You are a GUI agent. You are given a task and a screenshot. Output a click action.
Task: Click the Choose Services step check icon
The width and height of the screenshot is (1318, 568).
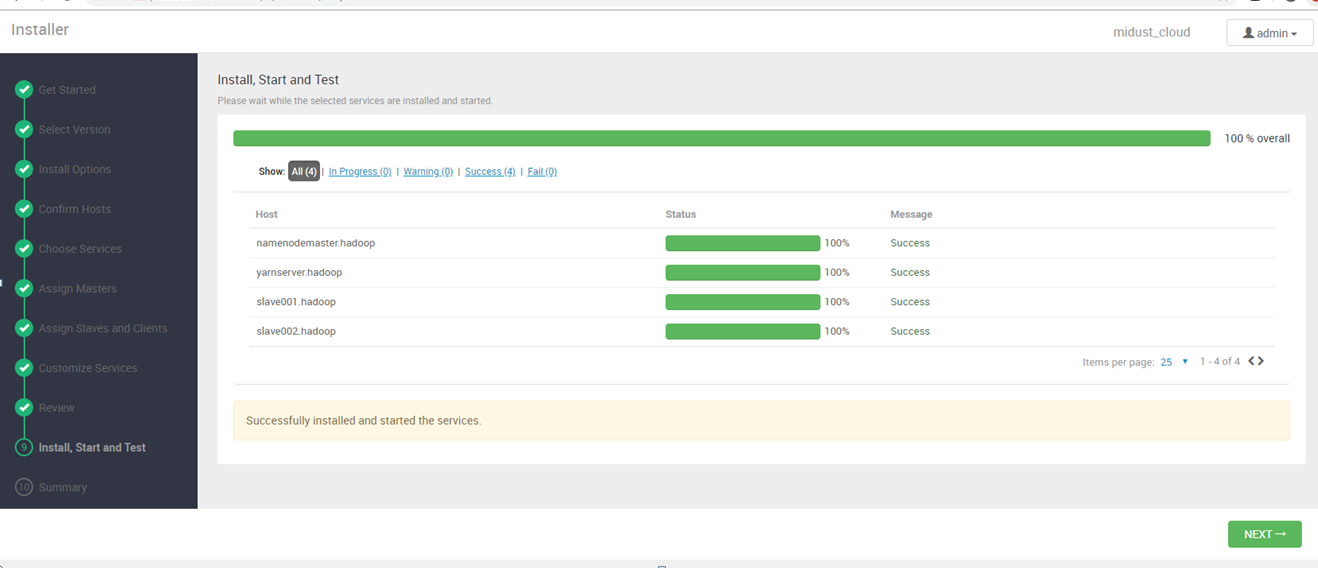pyautogui.click(x=24, y=249)
